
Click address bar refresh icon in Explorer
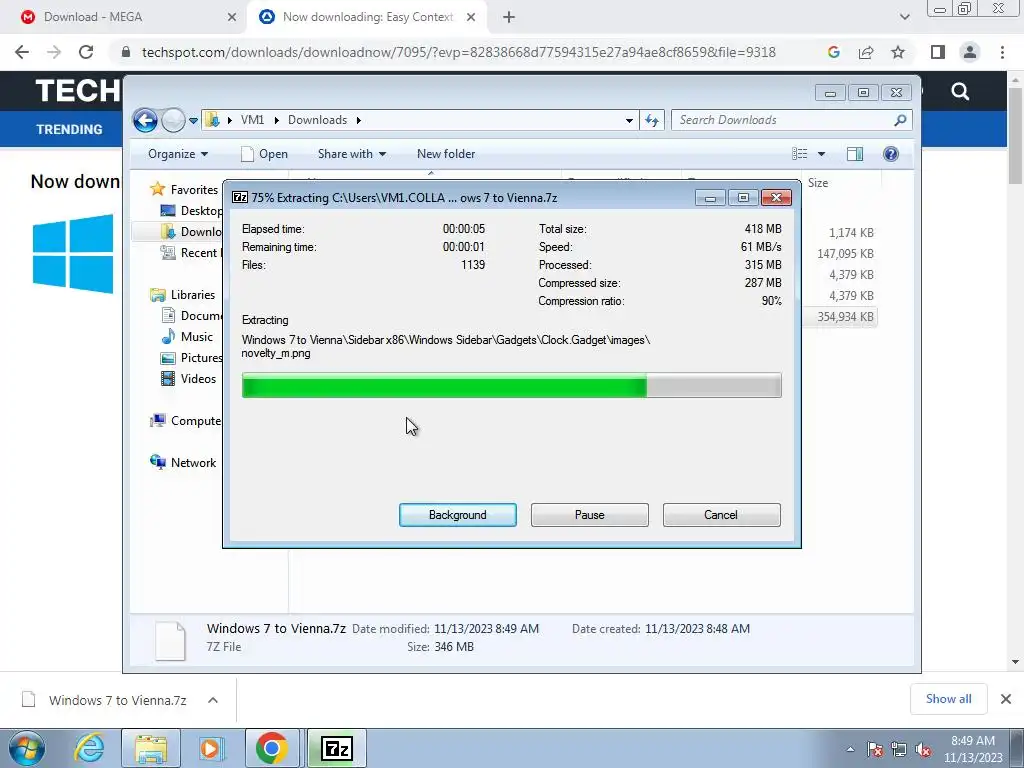(652, 120)
